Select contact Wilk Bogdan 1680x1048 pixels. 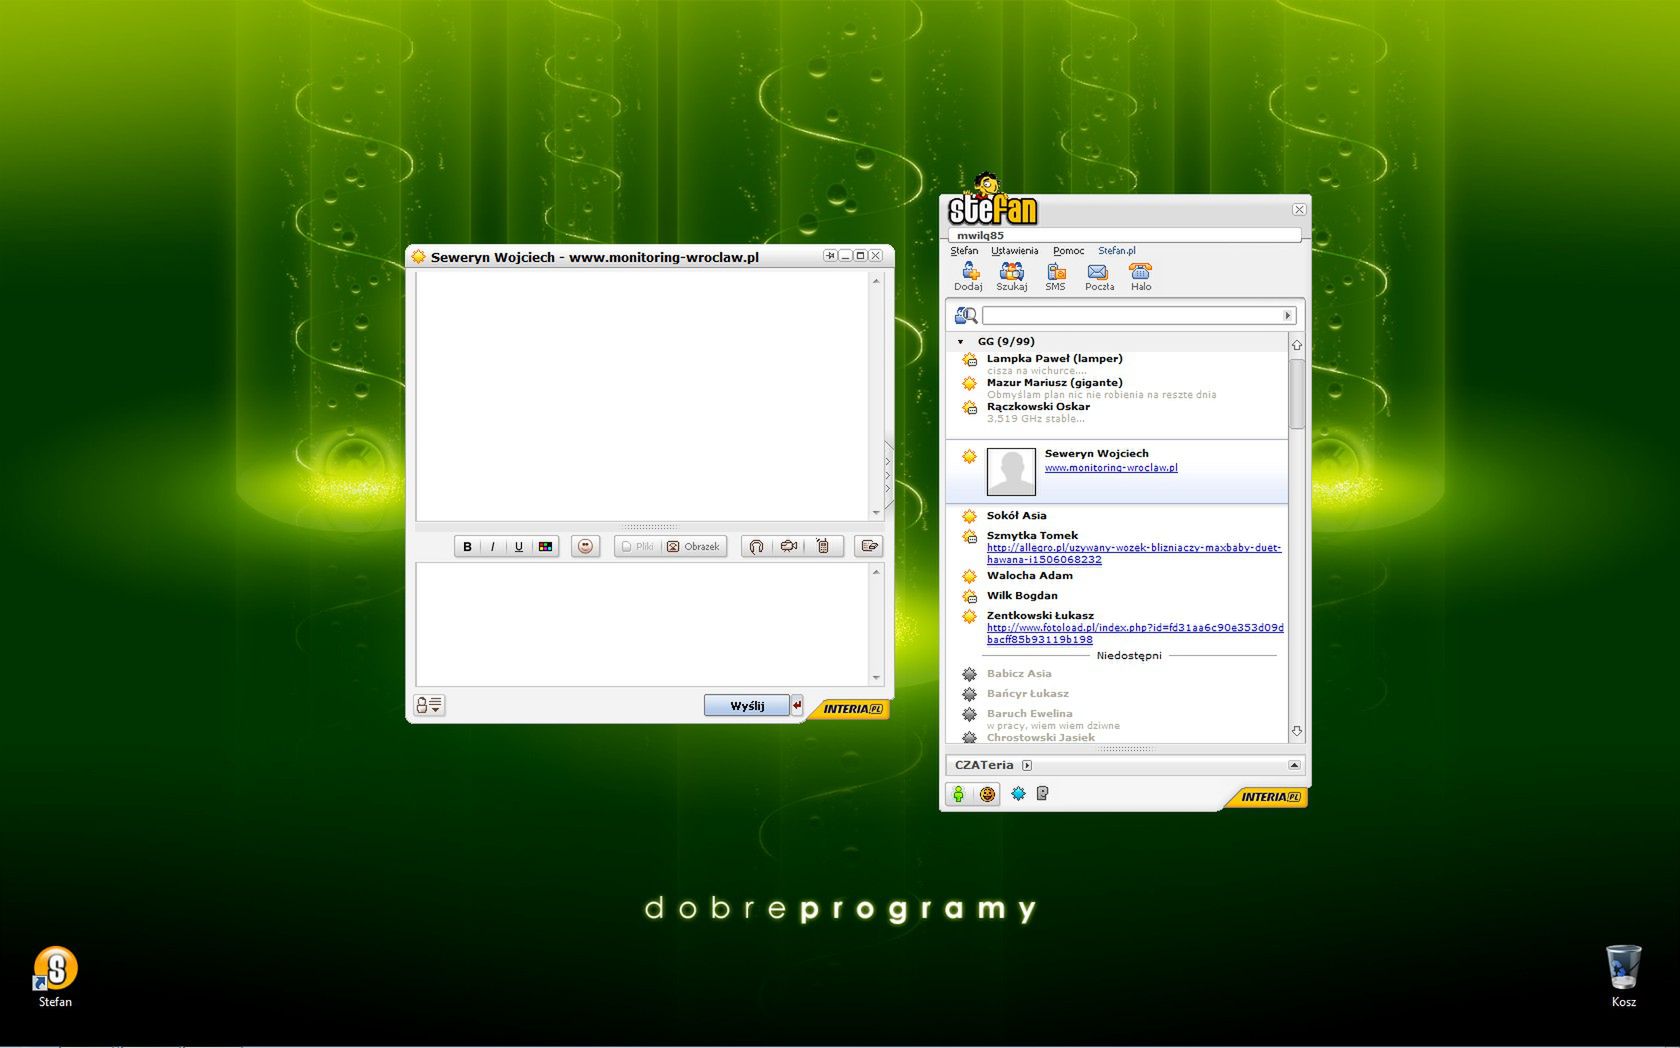1022,596
